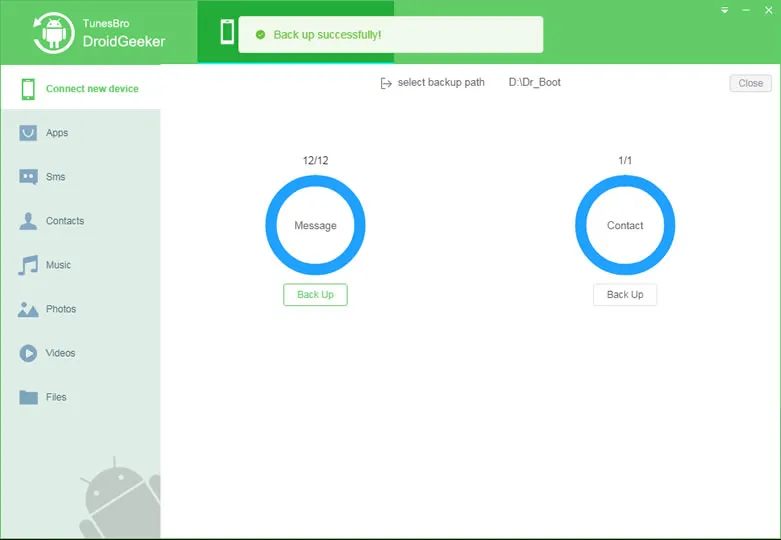This screenshot has height=540, width=781.
Task: Click the Message progress ring
Action: 315,226
